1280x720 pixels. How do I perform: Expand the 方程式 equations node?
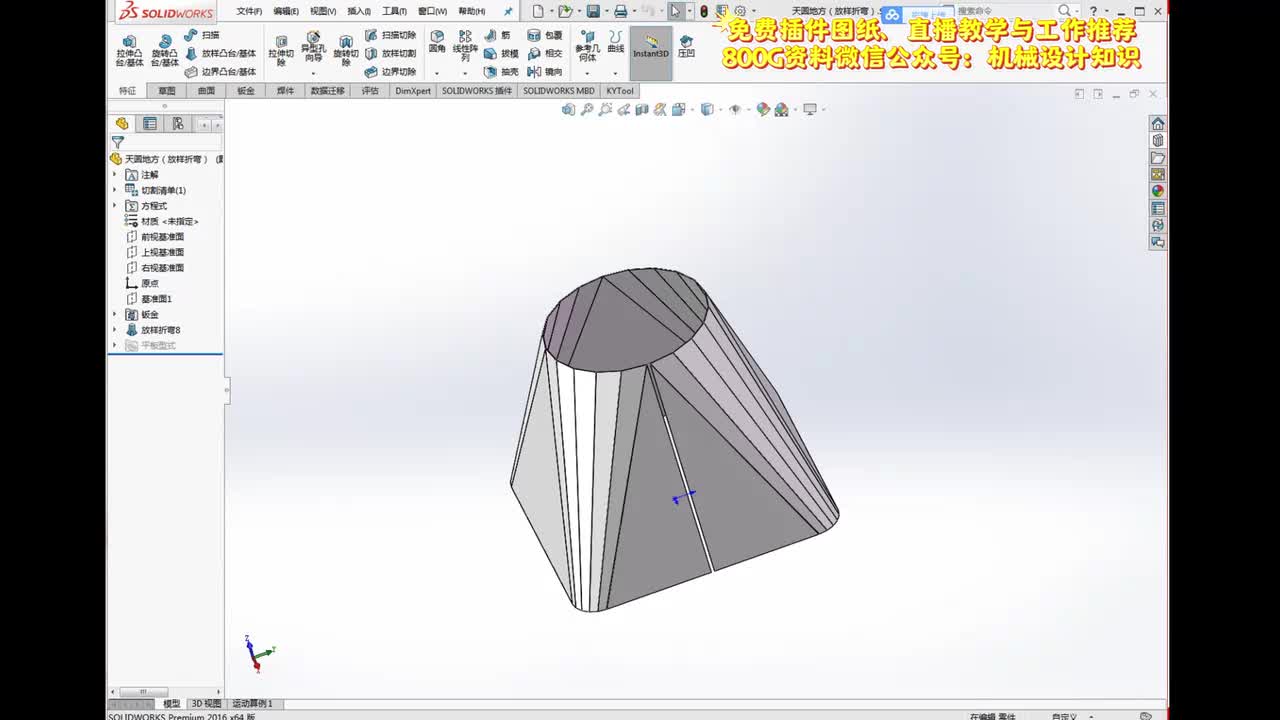coord(114,206)
